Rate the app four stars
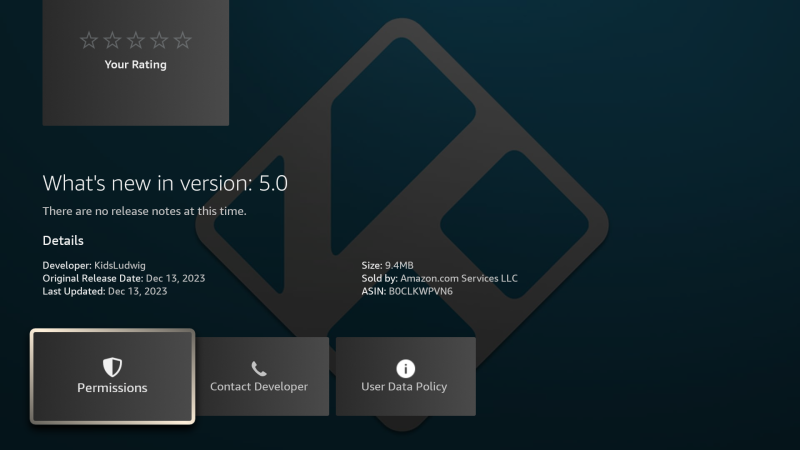Image resolution: width=800 pixels, height=450 pixels. (159, 40)
